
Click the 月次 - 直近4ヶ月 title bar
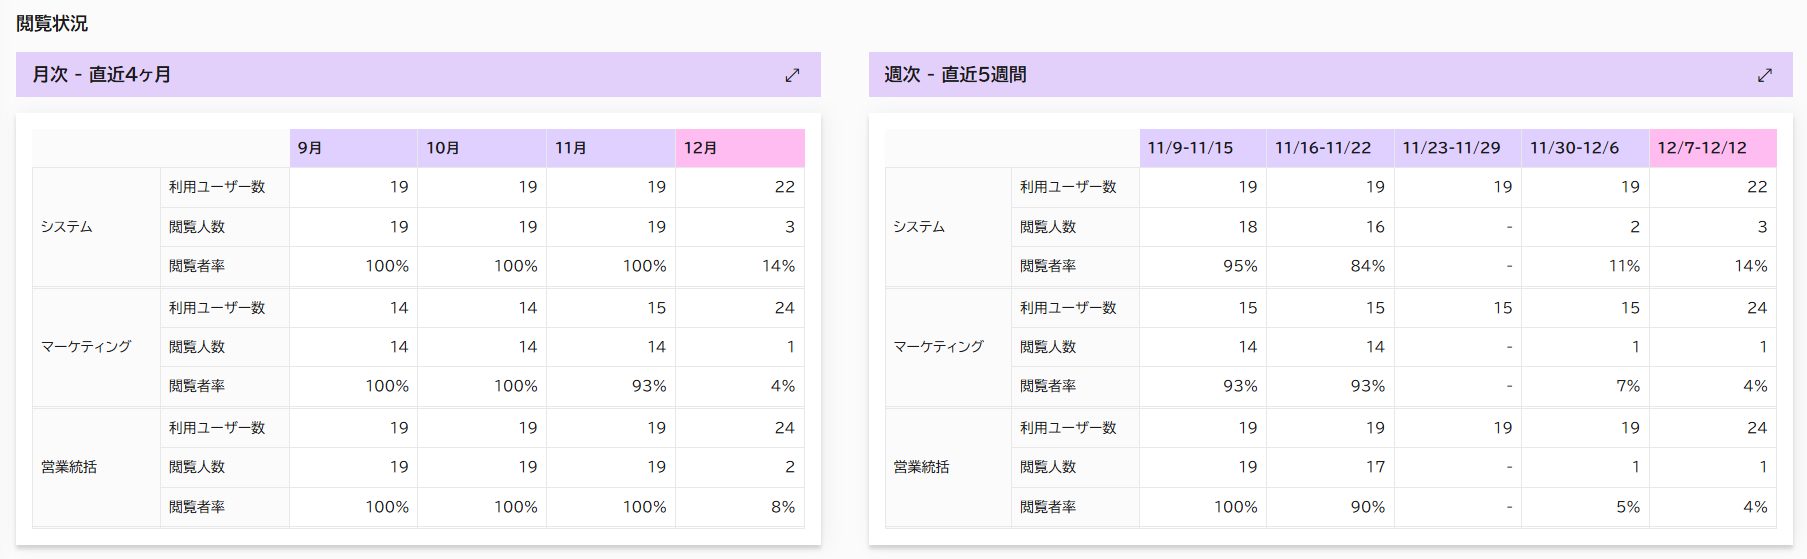(418, 75)
